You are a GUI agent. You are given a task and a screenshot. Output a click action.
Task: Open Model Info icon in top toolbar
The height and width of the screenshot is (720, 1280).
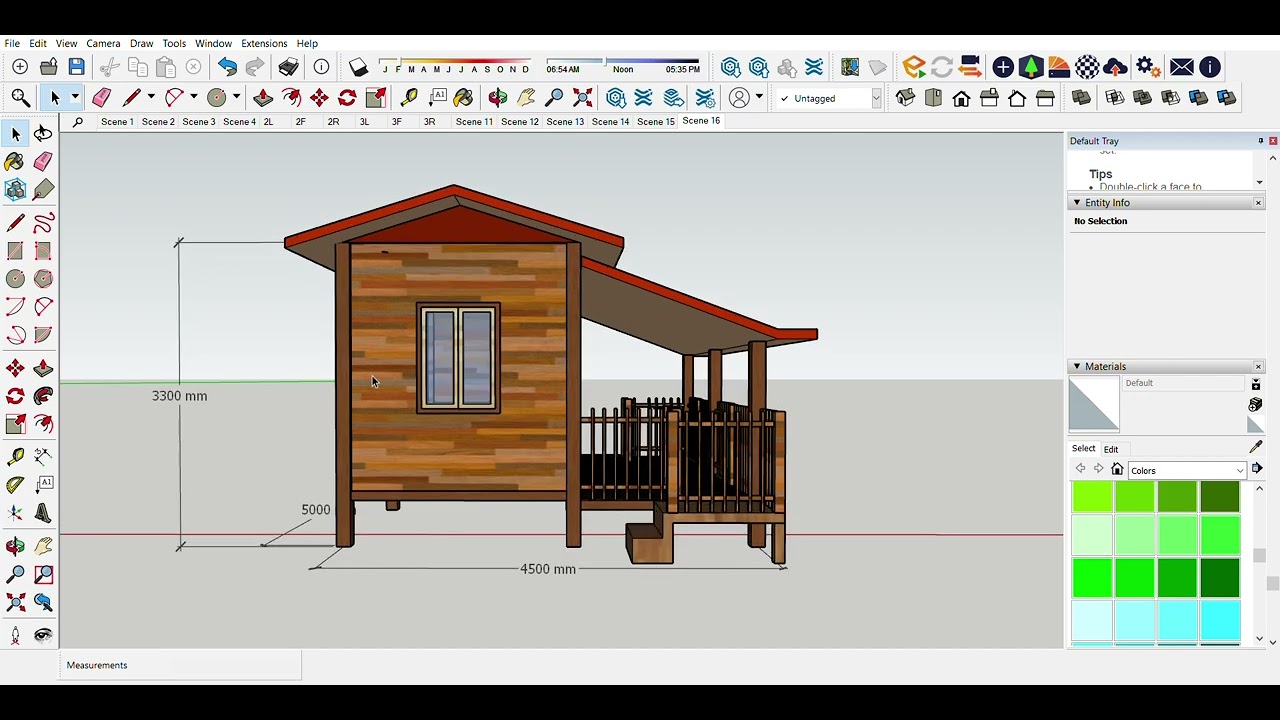[x=321, y=67]
